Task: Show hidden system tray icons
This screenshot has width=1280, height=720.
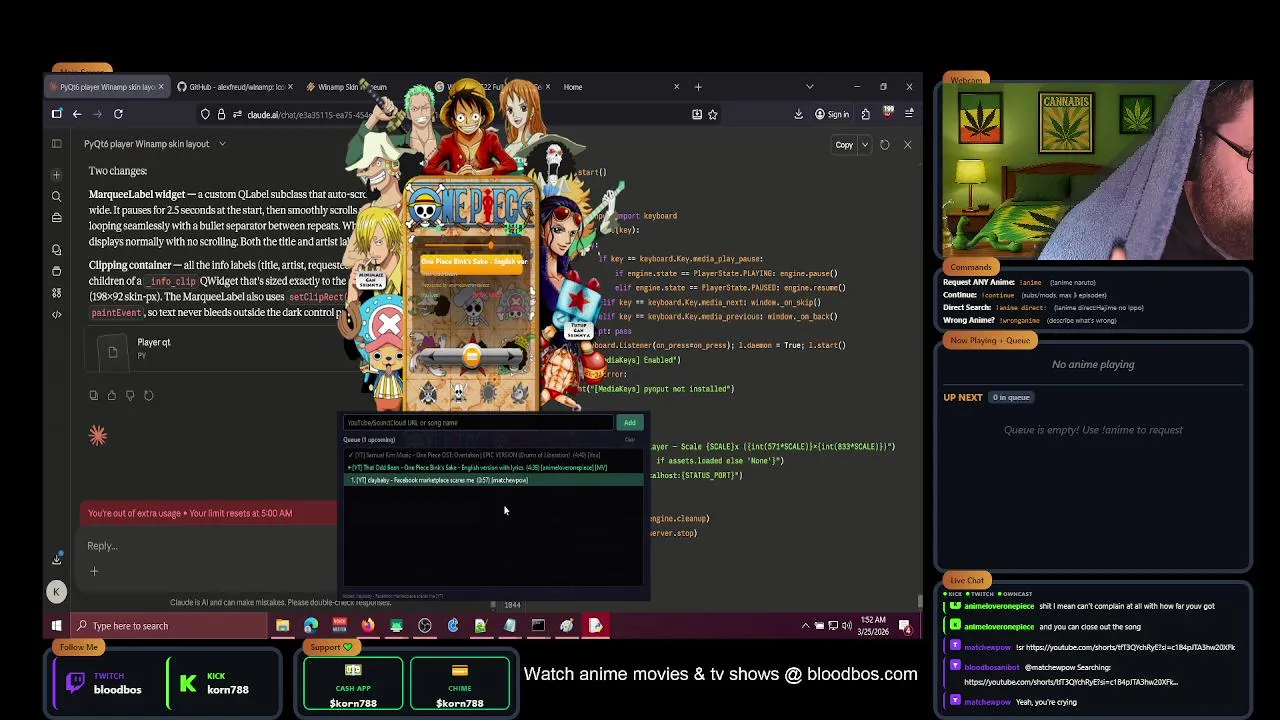Action: click(x=805, y=626)
